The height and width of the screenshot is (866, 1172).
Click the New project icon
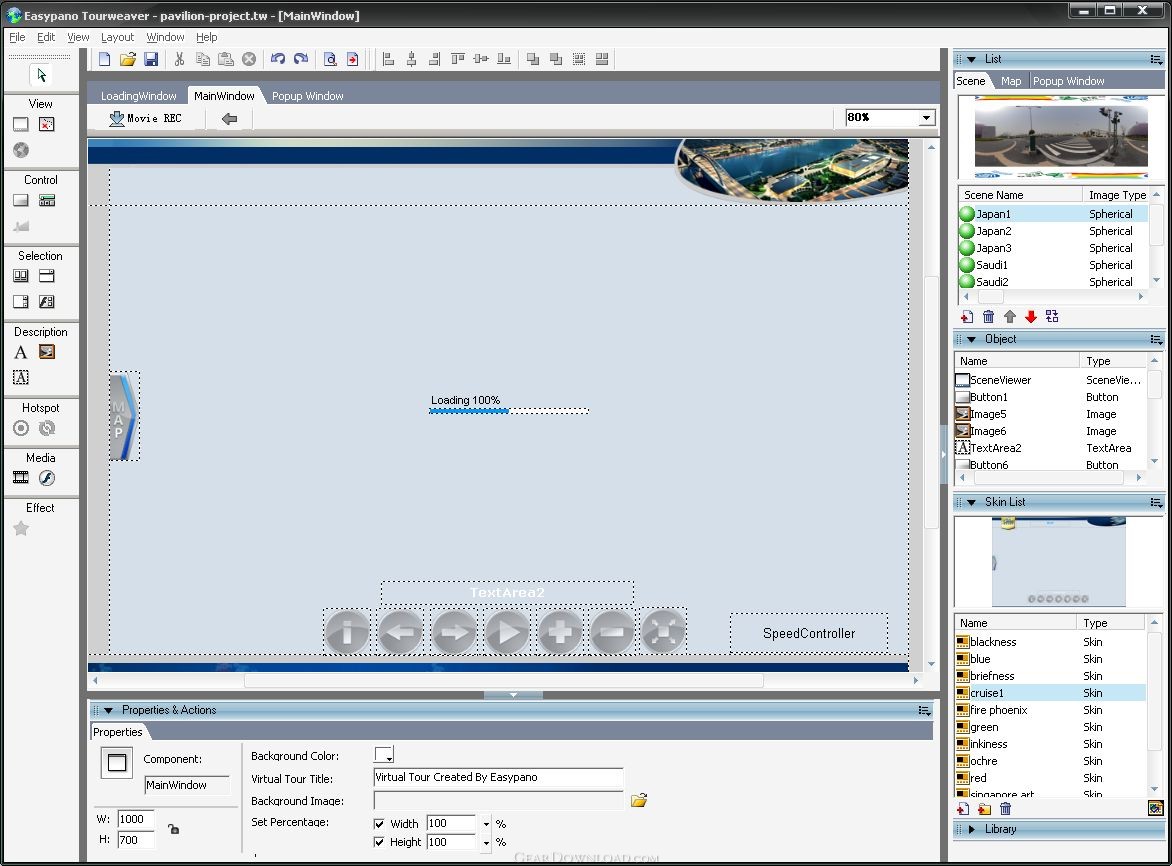tap(105, 59)
